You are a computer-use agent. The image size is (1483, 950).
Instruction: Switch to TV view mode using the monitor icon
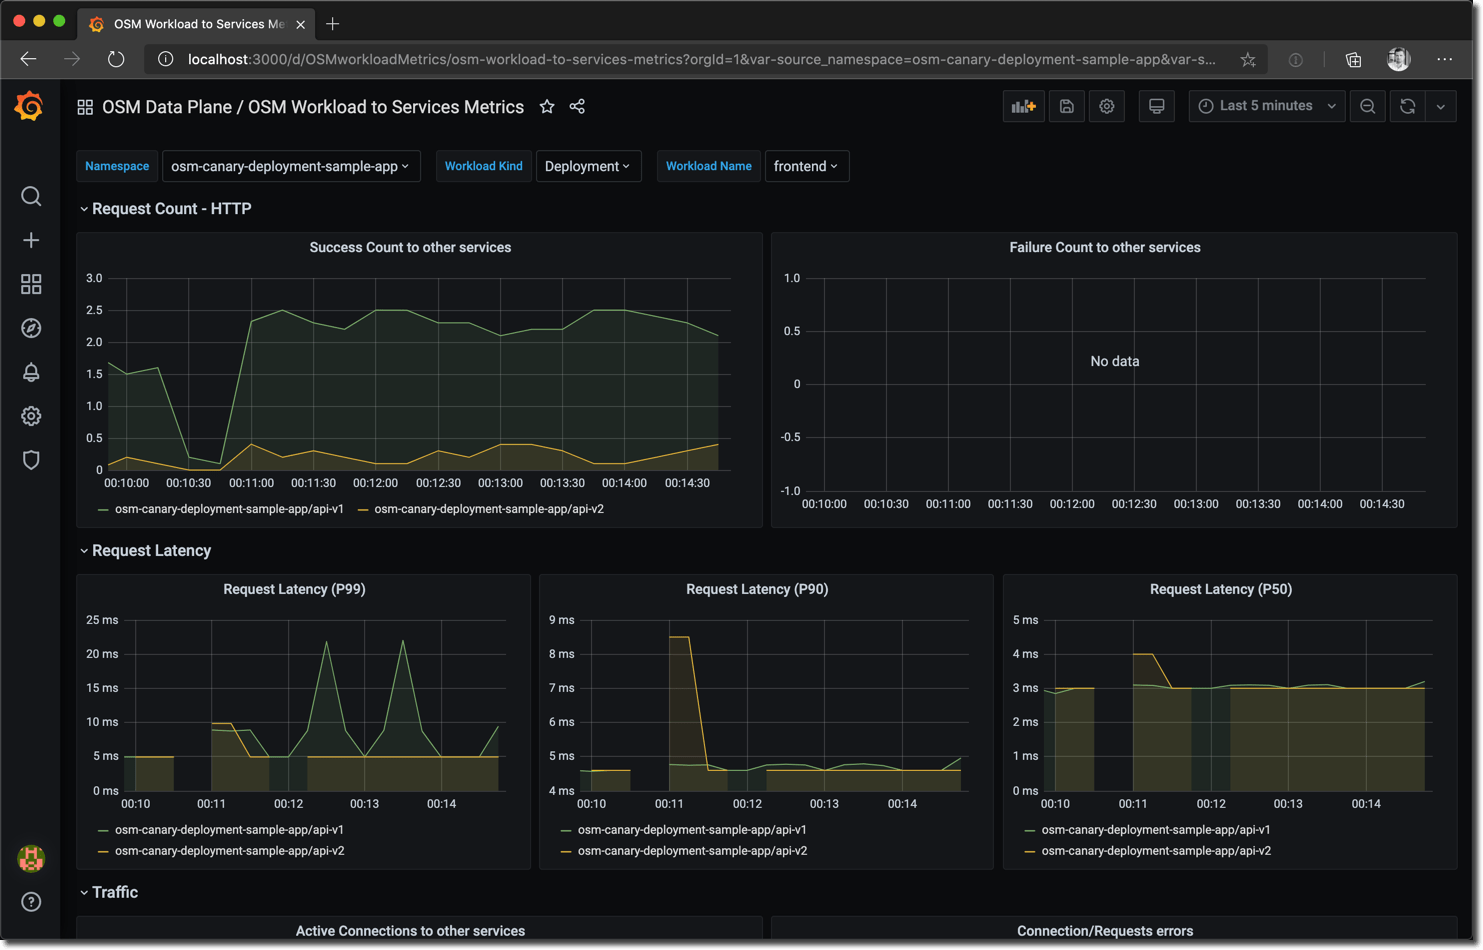1156,106
